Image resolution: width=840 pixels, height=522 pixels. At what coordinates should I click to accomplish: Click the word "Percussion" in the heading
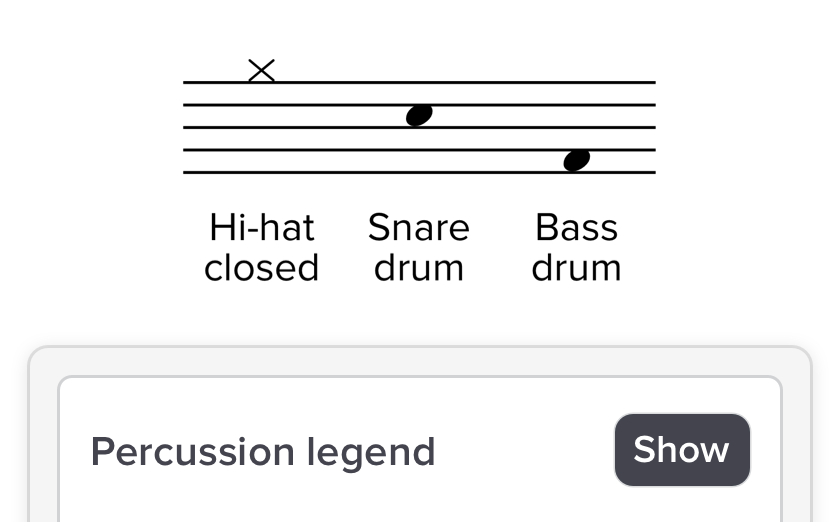click(x=176, y=452)
